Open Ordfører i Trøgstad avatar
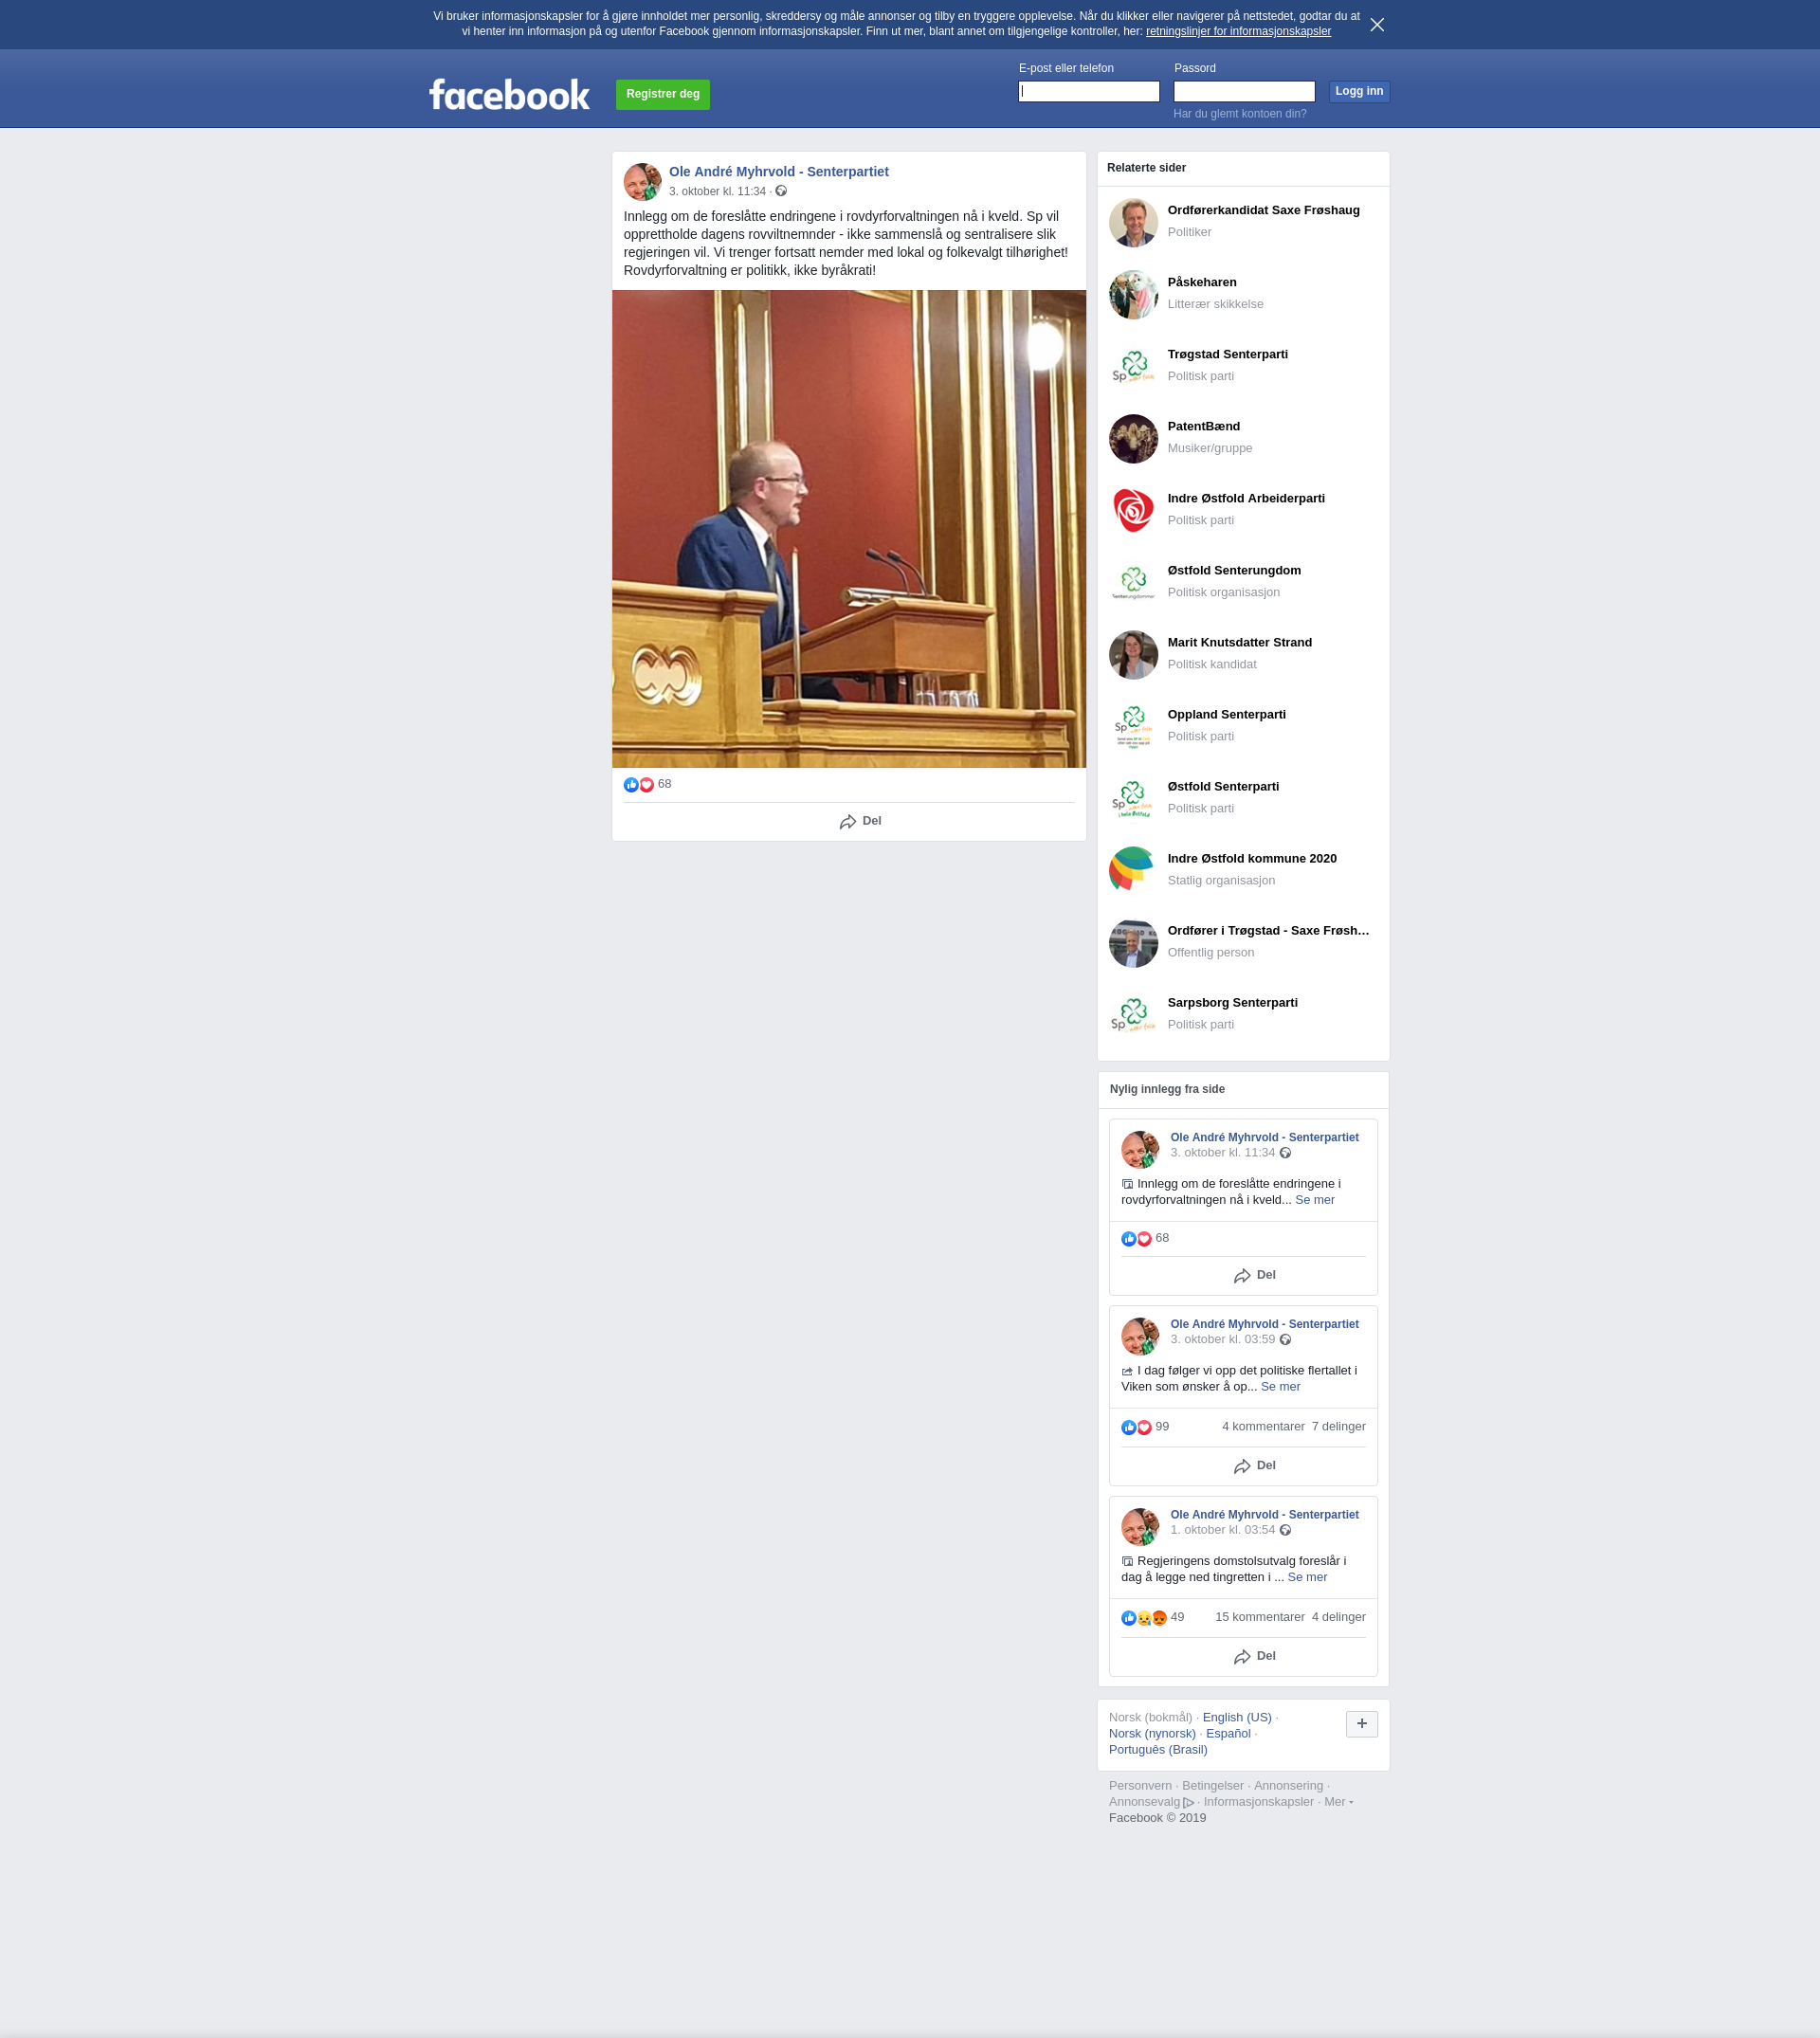This screenshot has height=2038, width=1820. point(1133,943)
